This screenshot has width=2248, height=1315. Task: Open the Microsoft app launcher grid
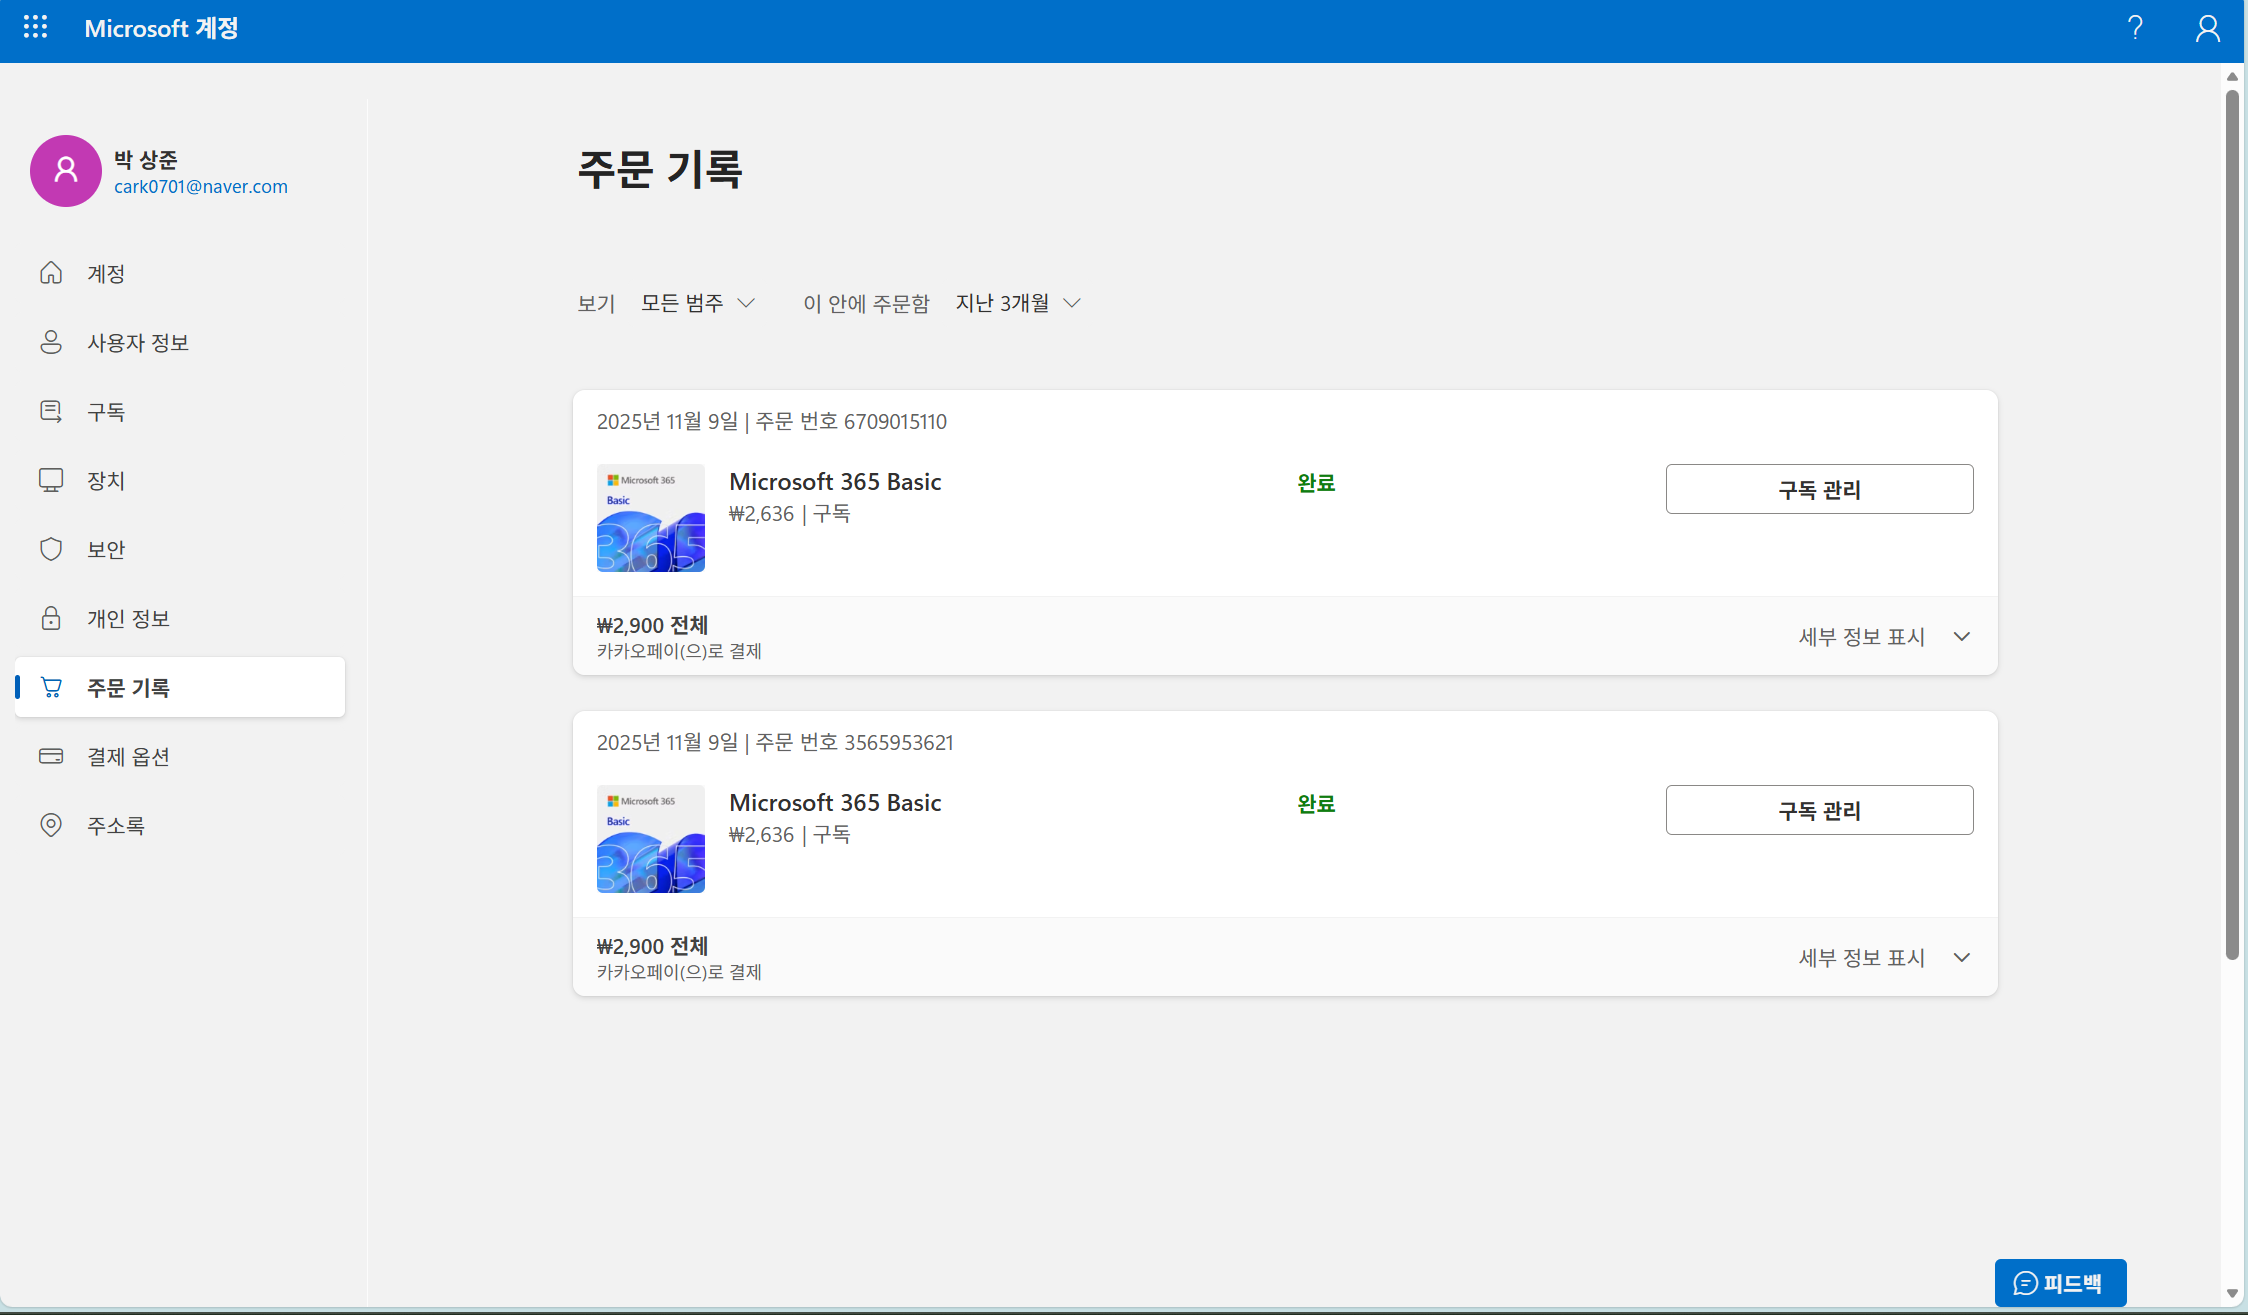click(x=36, y=28)
